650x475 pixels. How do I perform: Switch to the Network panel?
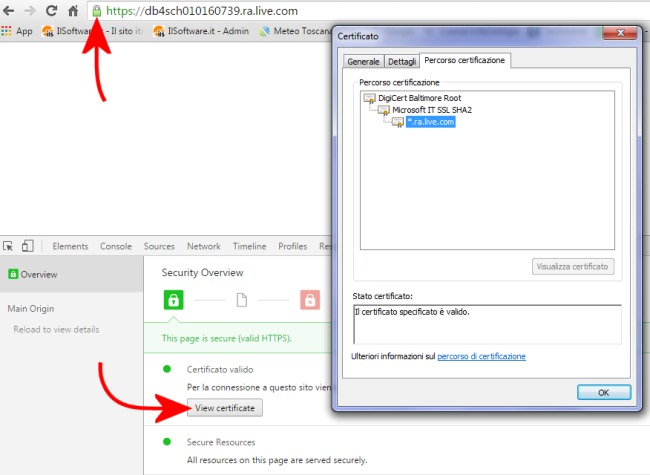[x=204, y=246]
